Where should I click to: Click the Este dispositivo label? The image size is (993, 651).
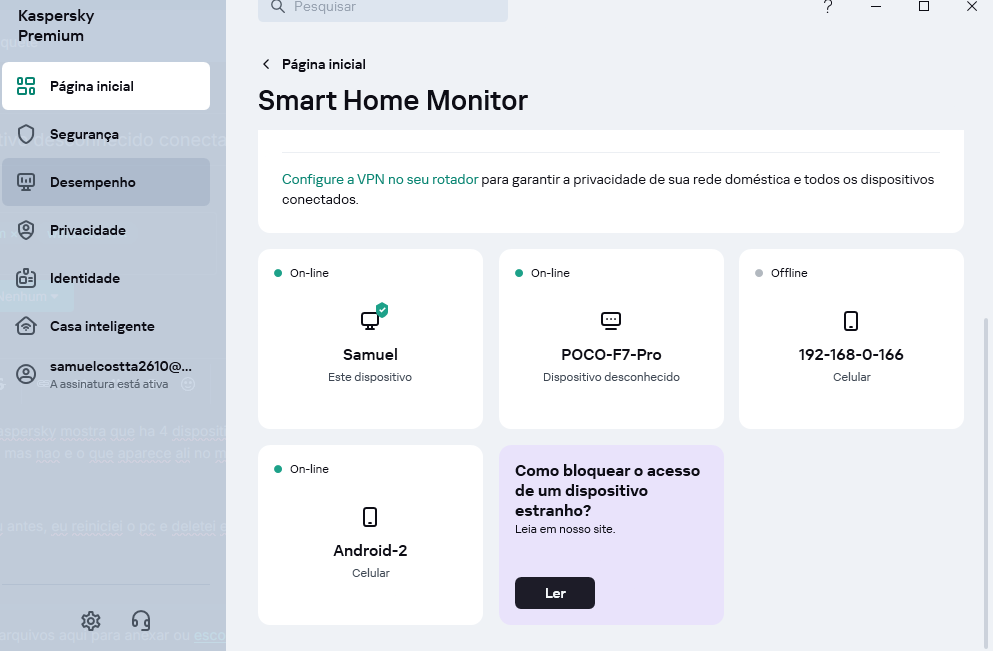point(370,377)
